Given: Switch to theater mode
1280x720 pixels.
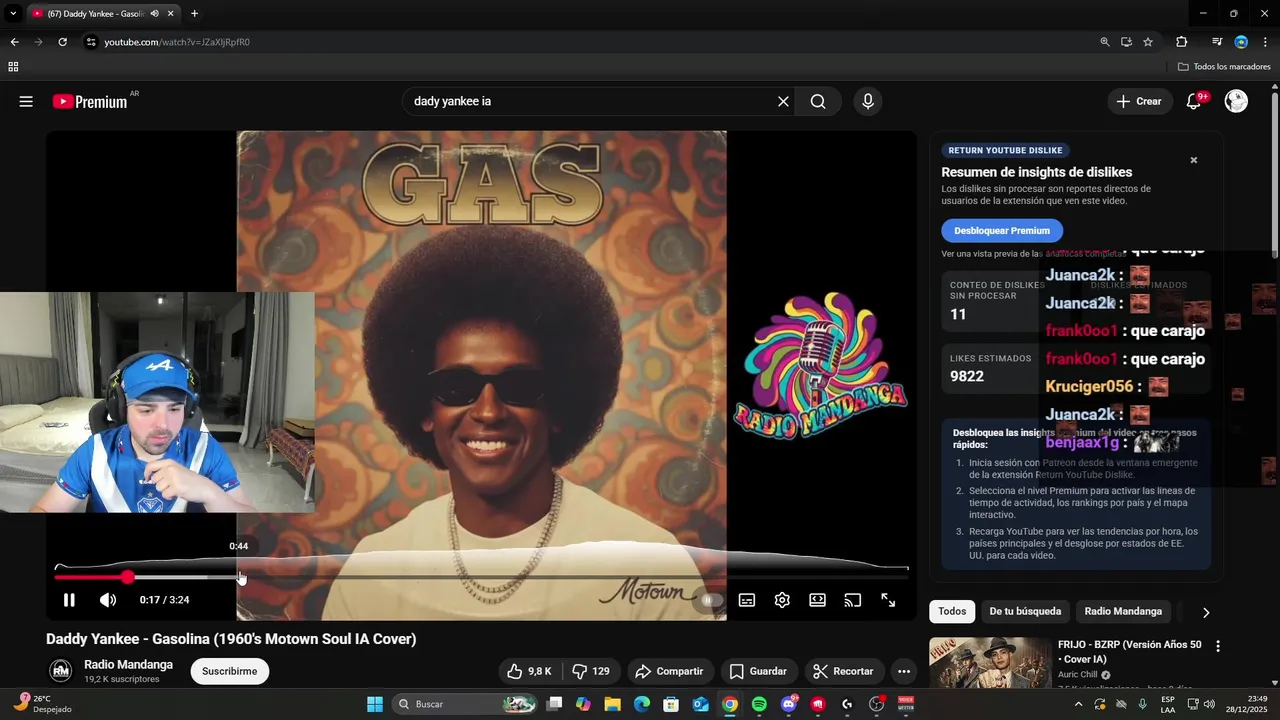Looking at the screenshot, I should coord(818,600).
